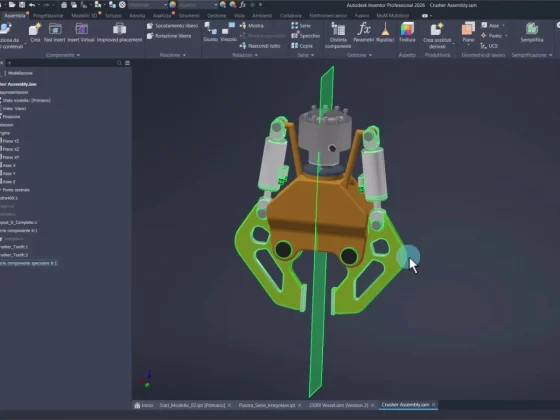Switch to the Schizzo ribbon tab
The image size is (560, 420).
coord(113,16)
